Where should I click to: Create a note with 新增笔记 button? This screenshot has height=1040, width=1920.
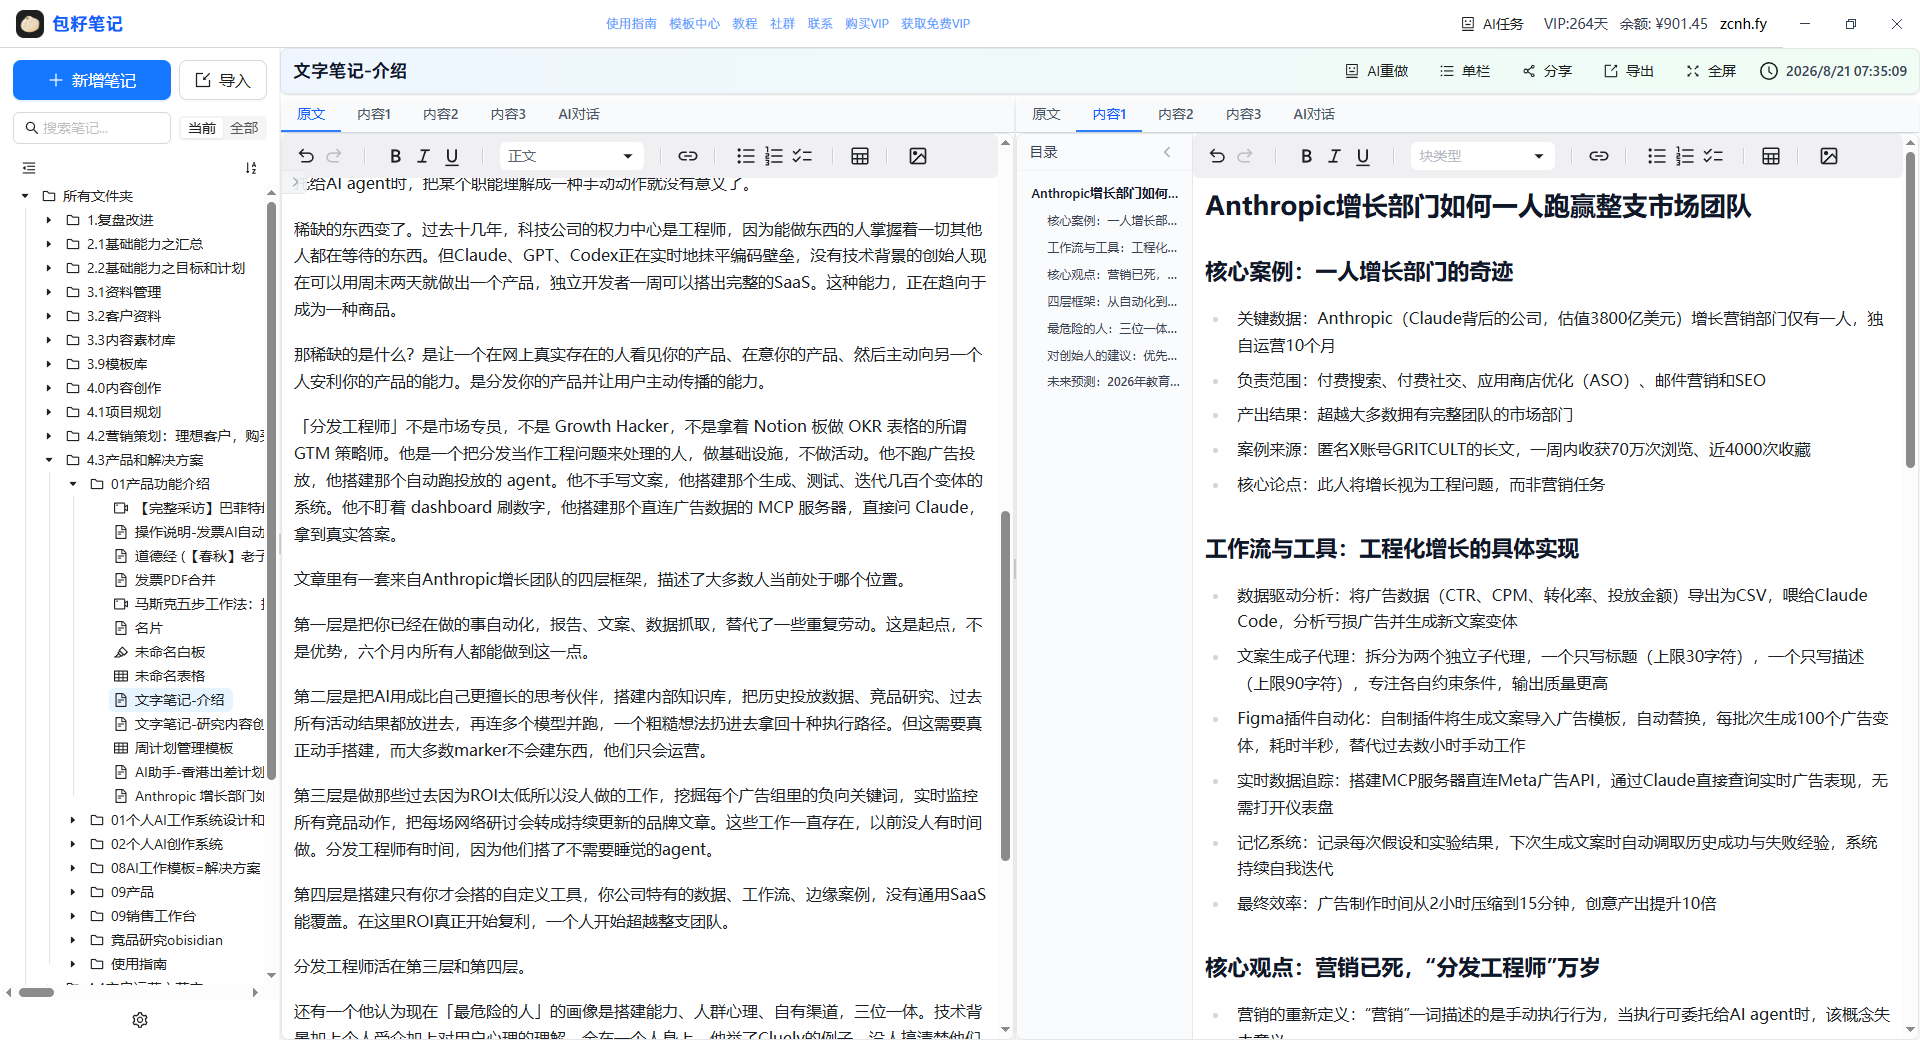click(92, 80)
